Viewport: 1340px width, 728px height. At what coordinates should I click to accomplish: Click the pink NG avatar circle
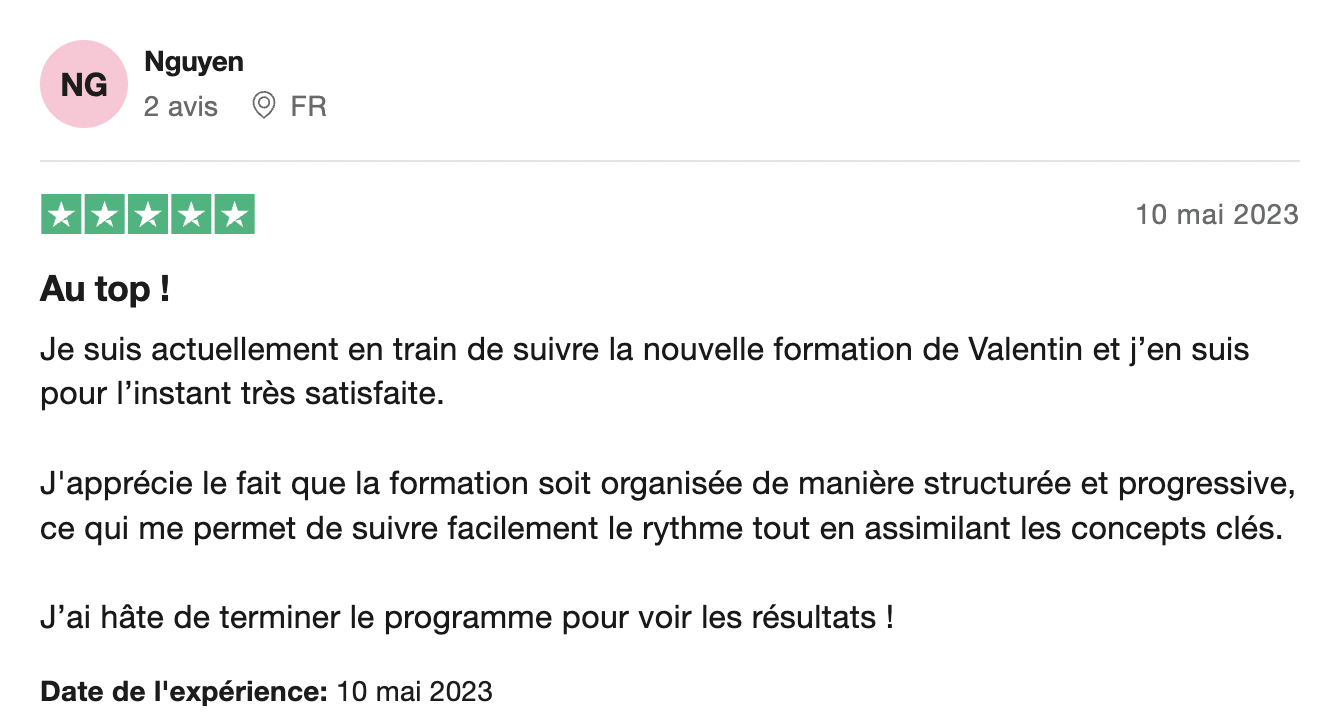tap(84, 85)
